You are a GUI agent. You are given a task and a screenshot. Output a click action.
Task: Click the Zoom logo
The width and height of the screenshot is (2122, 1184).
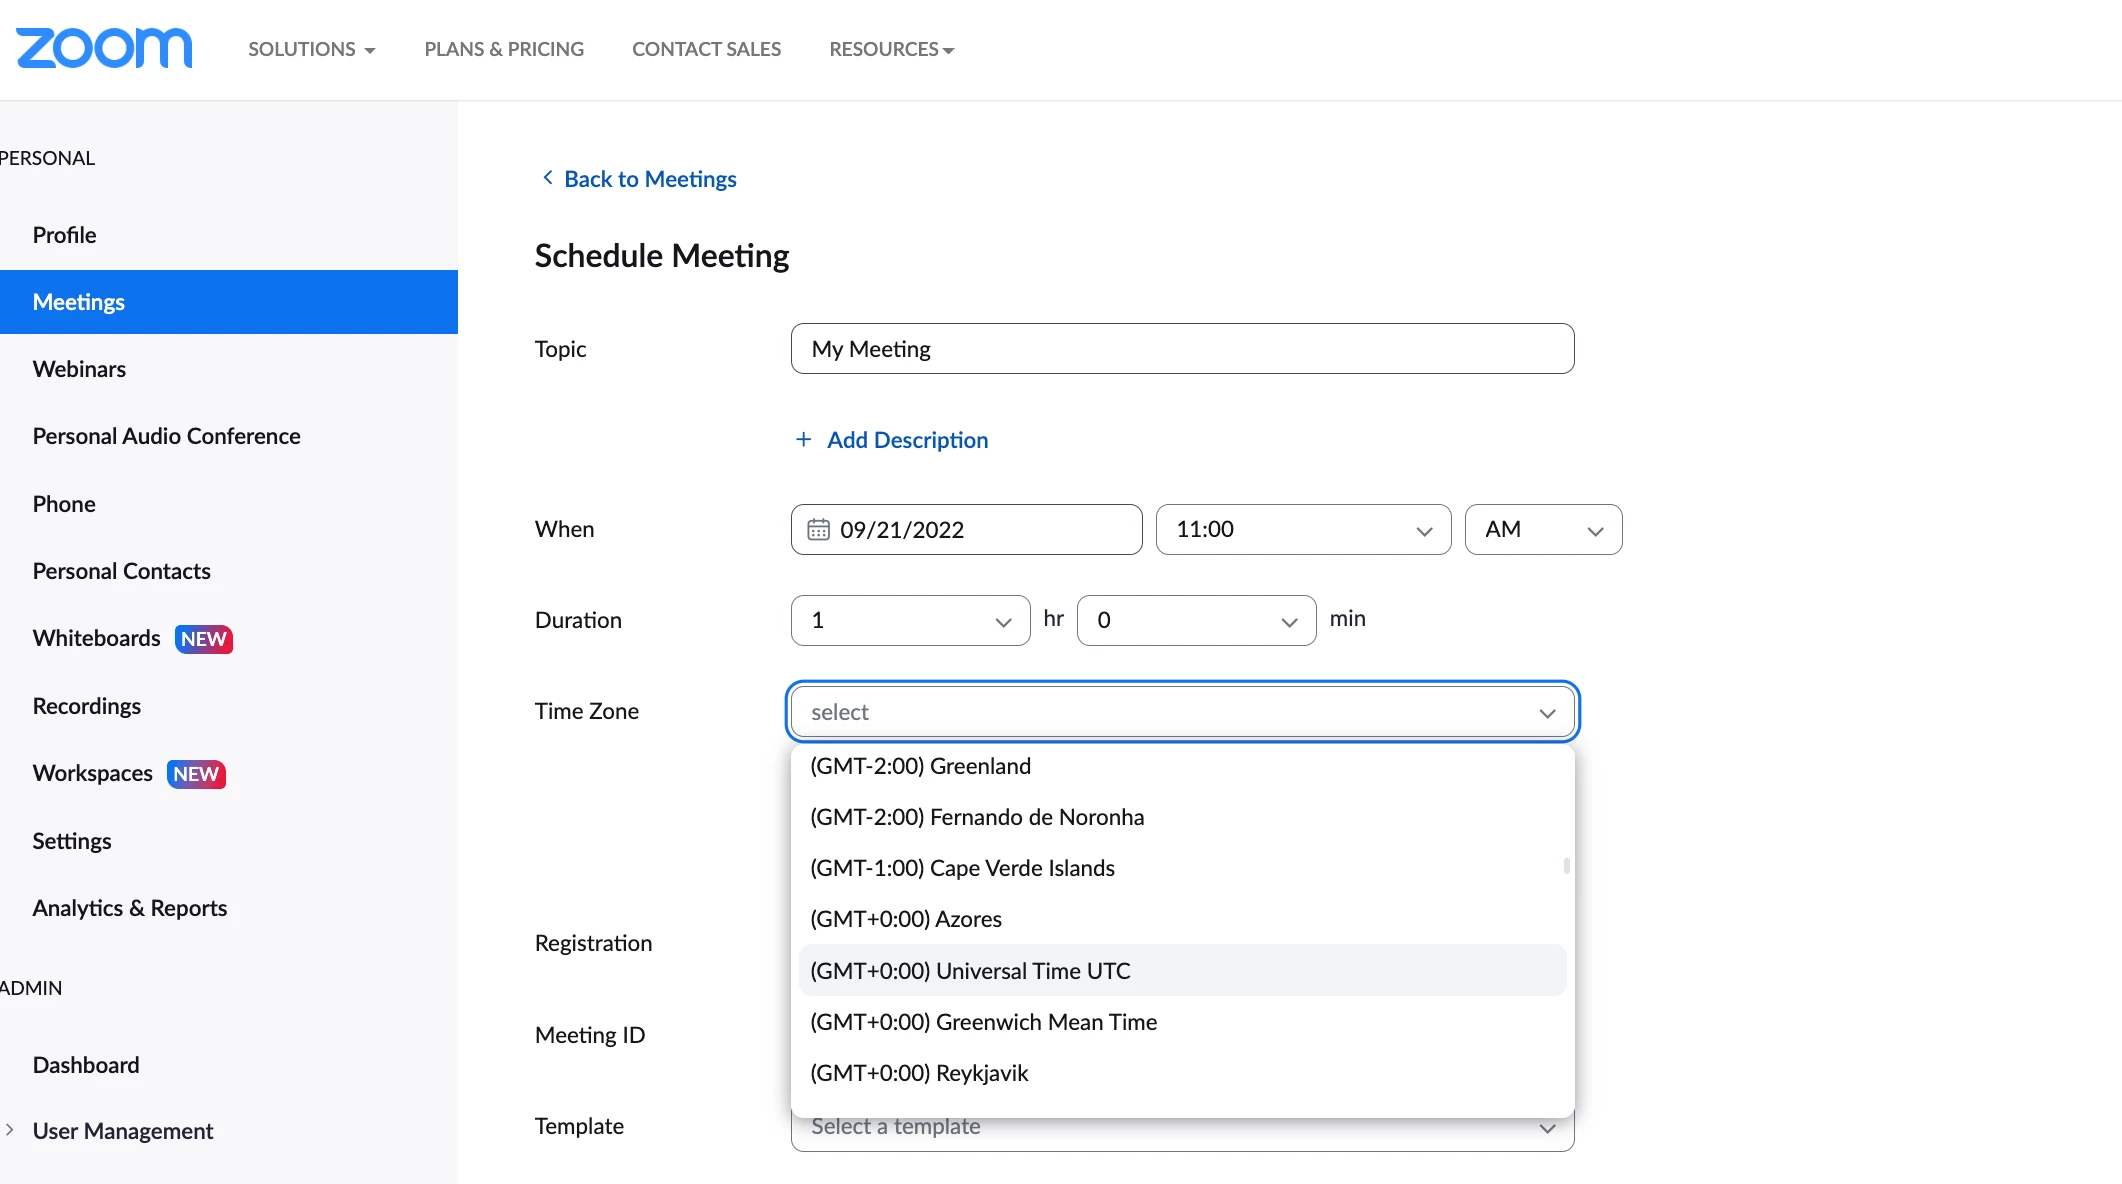click(104, 48)
